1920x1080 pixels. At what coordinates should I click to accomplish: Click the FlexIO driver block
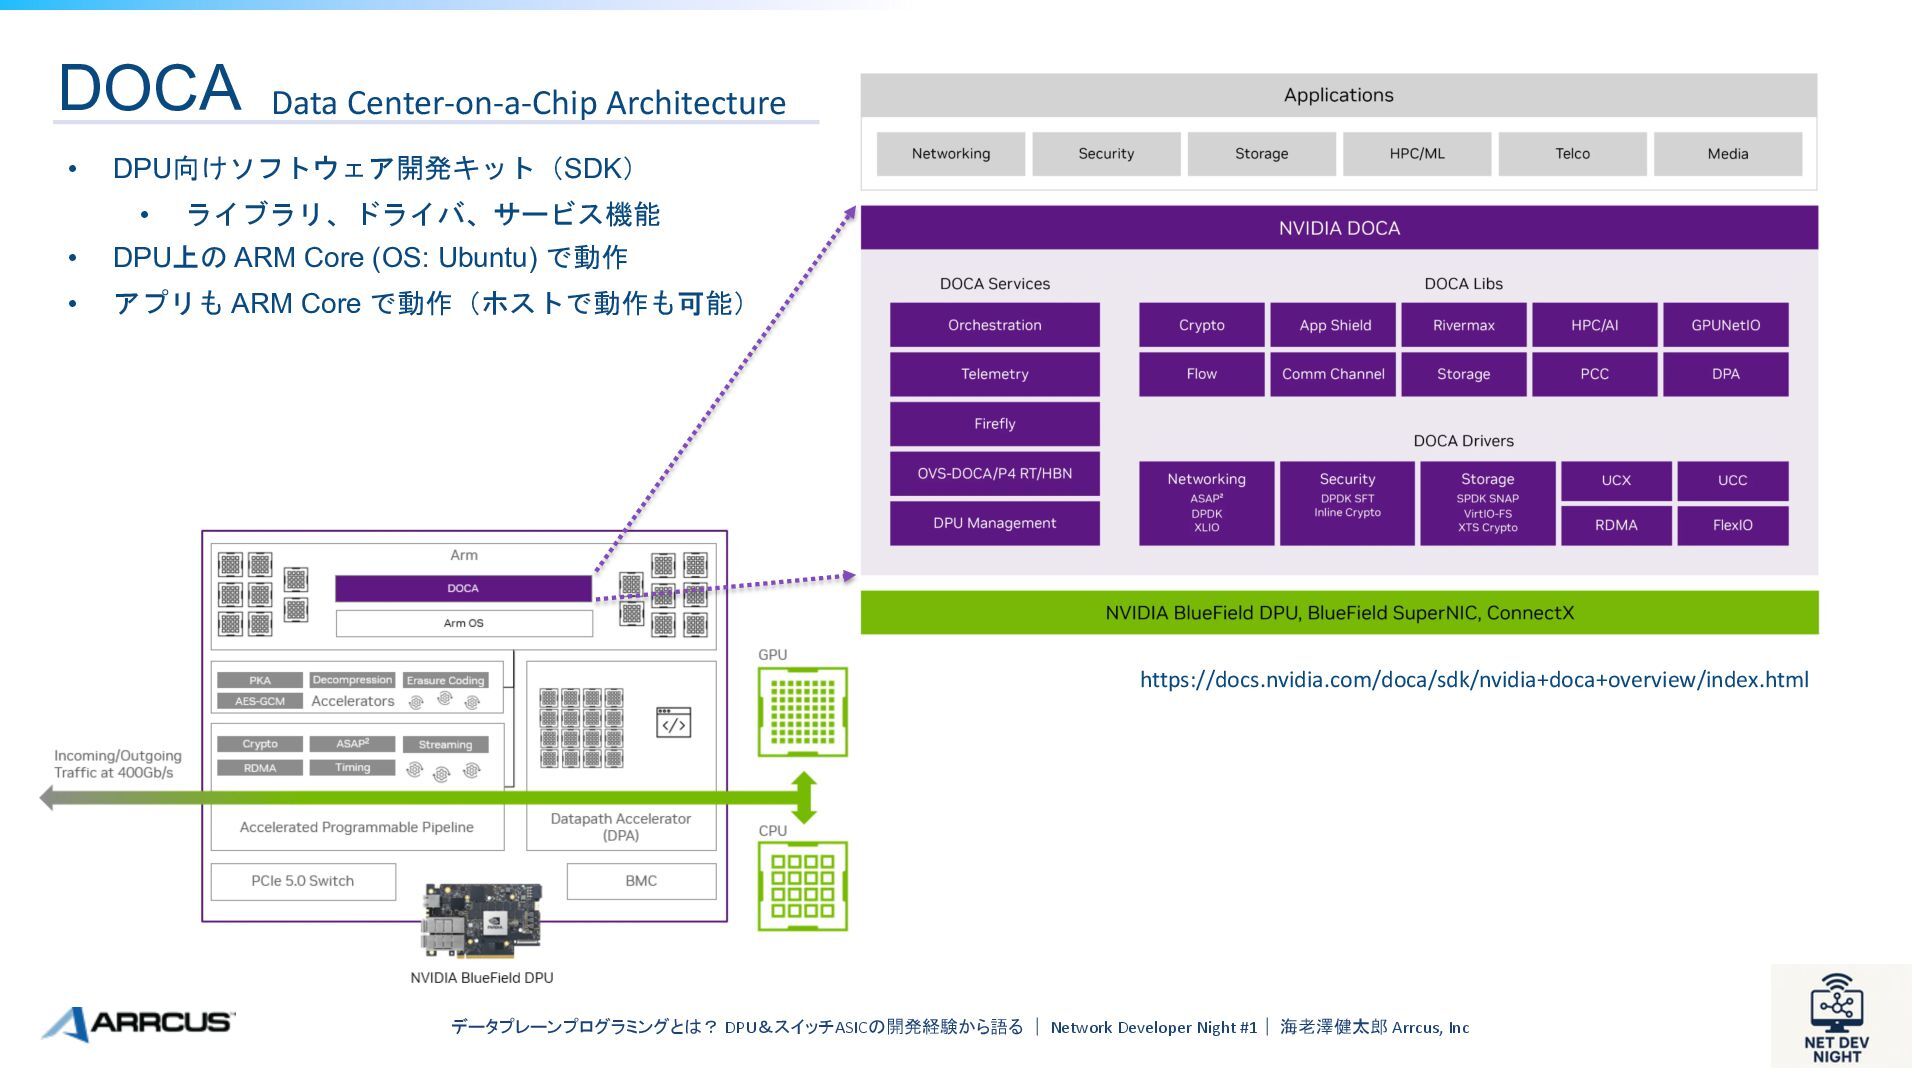coord(1732,525)
